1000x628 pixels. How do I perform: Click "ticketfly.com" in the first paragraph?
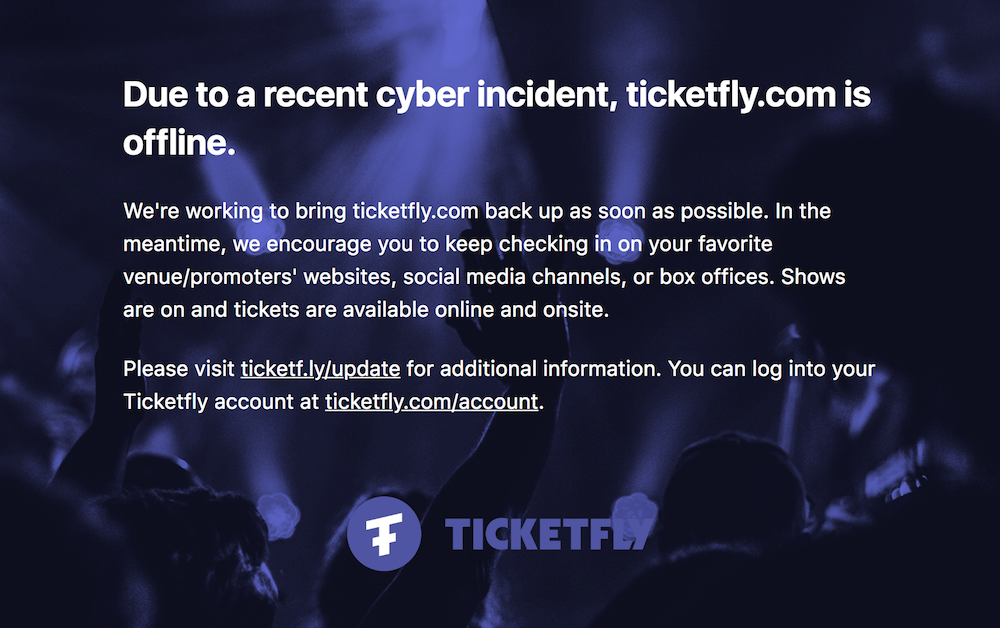tap(415, 211)
